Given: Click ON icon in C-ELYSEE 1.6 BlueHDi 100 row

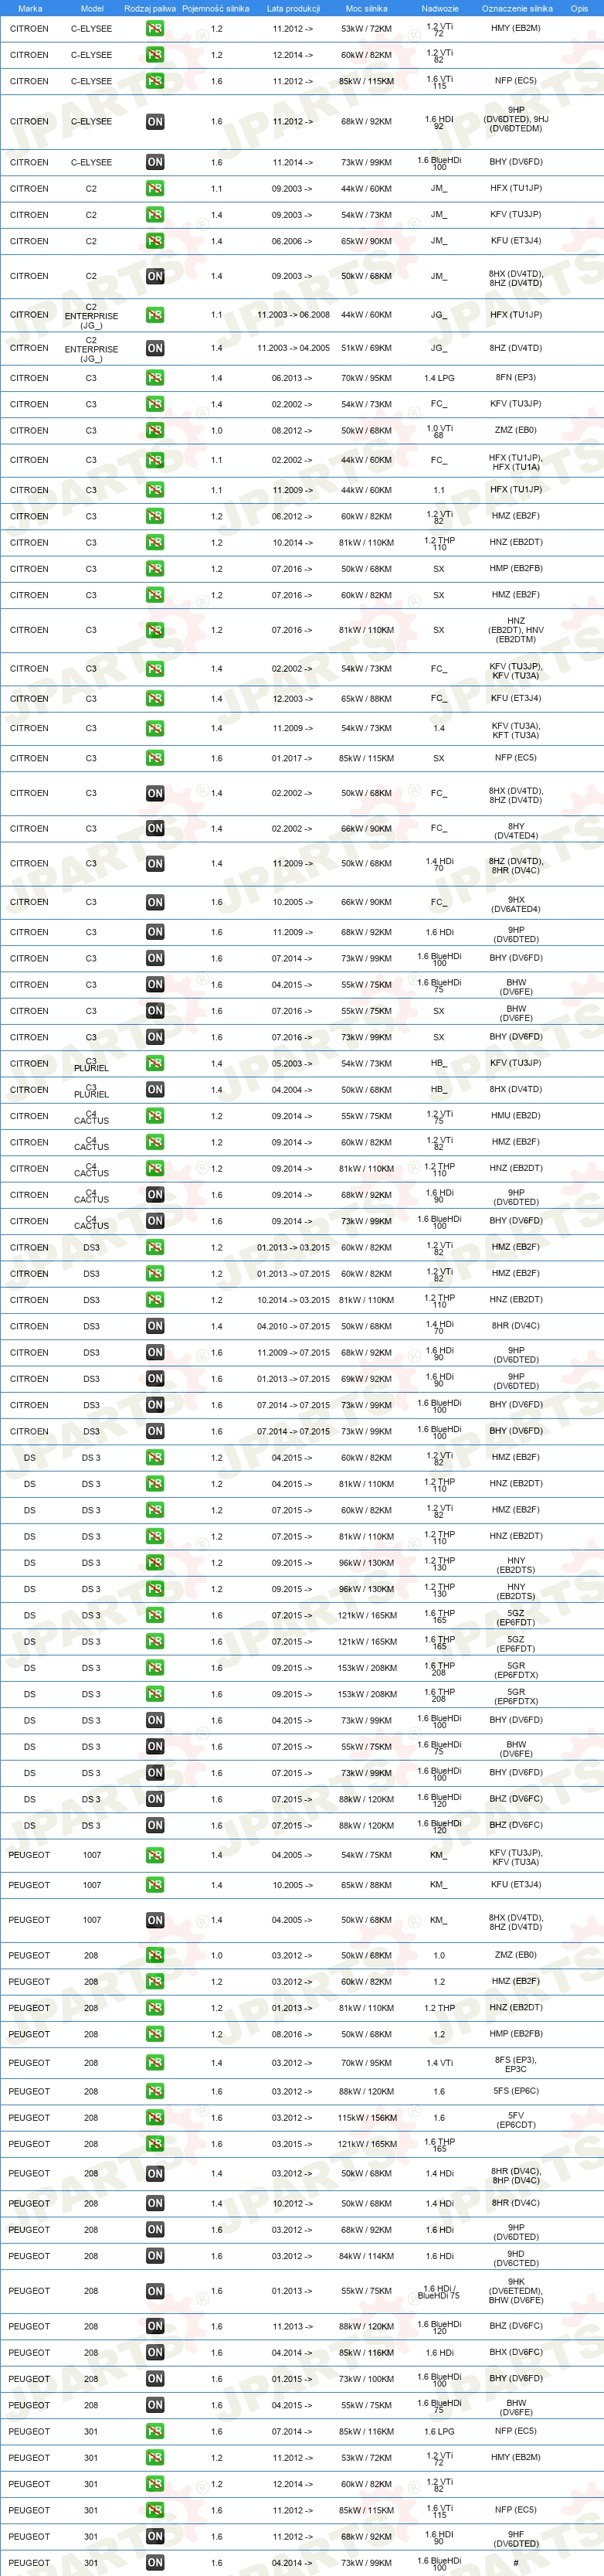Looking at the screenshot, I should pos(155,162).
